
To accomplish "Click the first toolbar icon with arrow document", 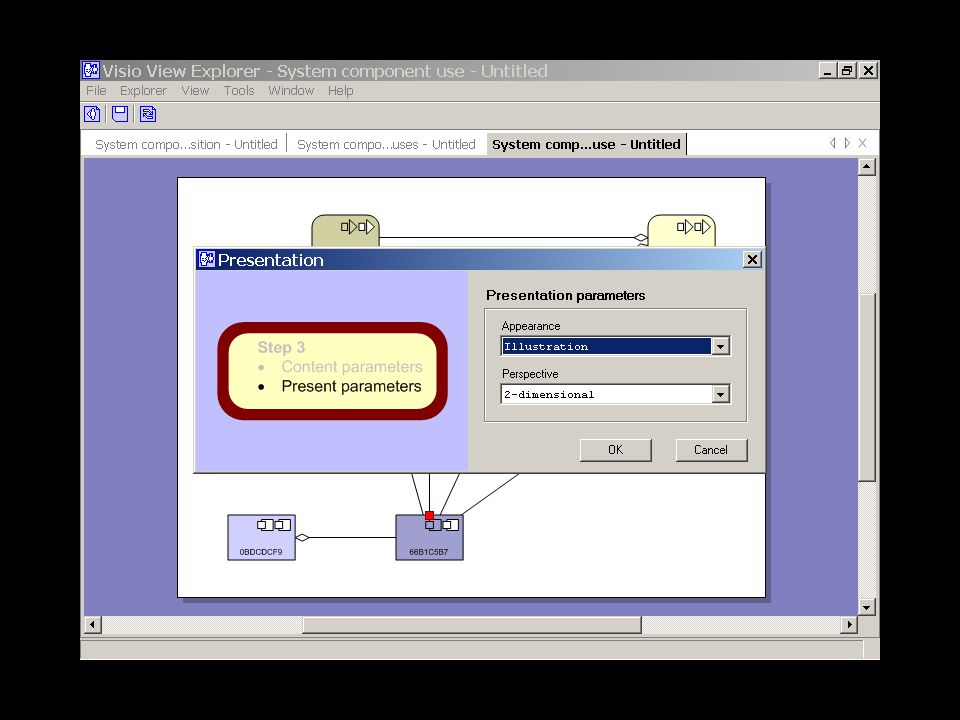I will tap(92, 114).
